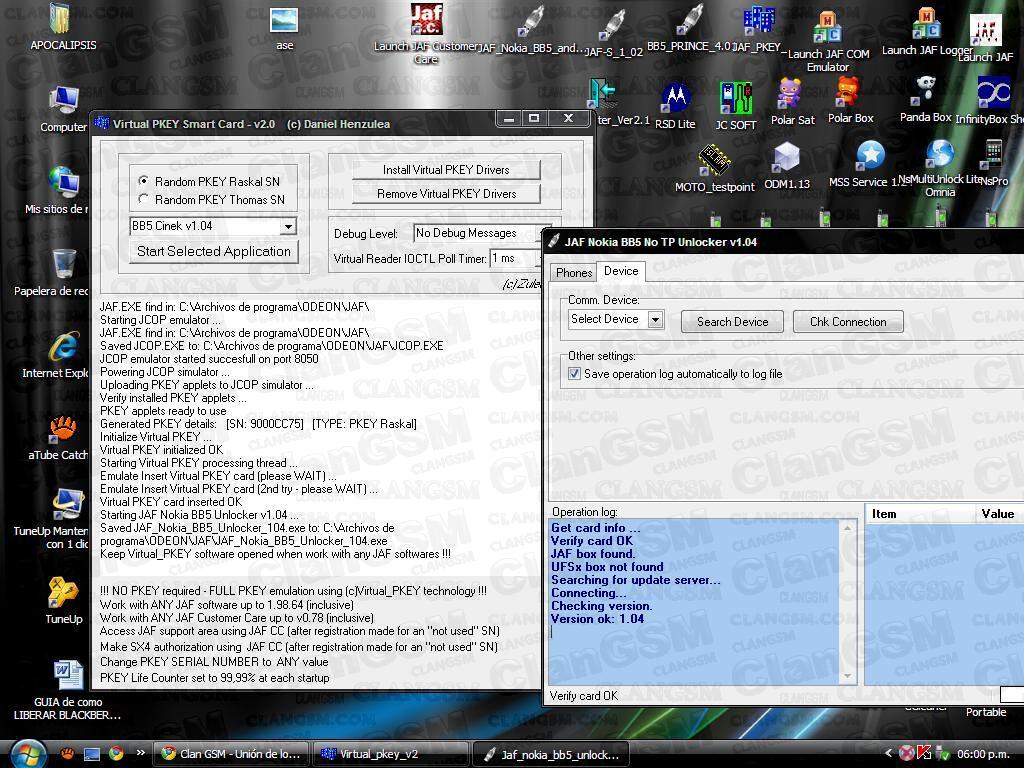This screenshot has height=768, width=1024.
Task: Open MSS Service desktop icon
Action: click(870, 157)
